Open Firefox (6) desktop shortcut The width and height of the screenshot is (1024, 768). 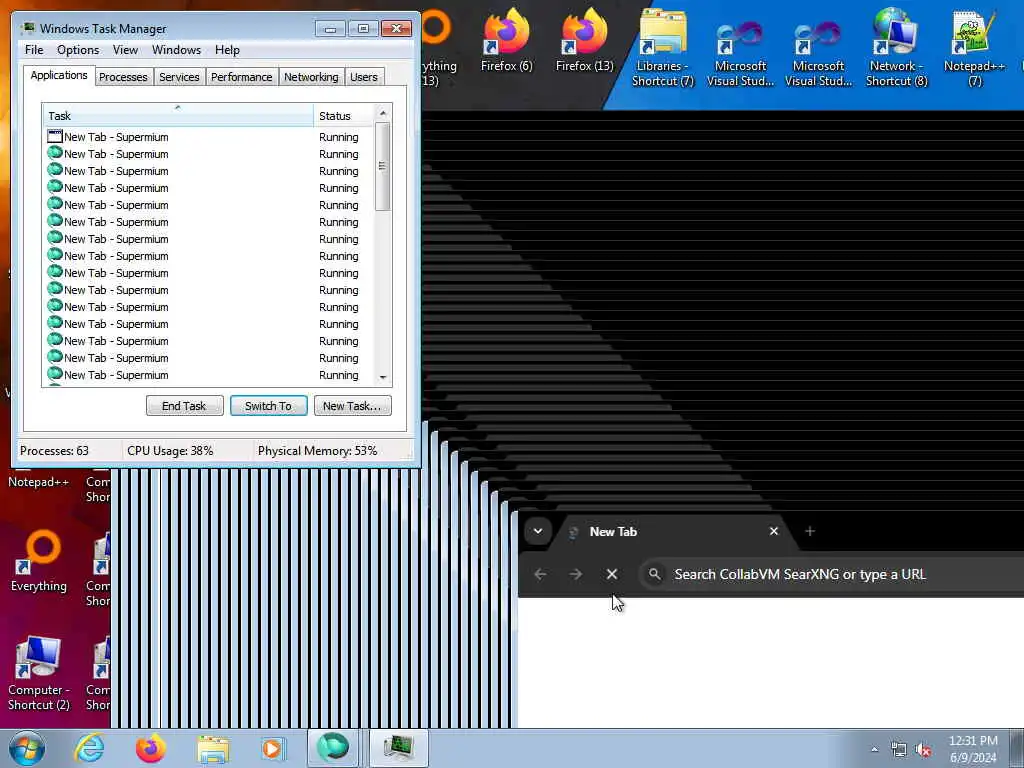coord(506,40)
